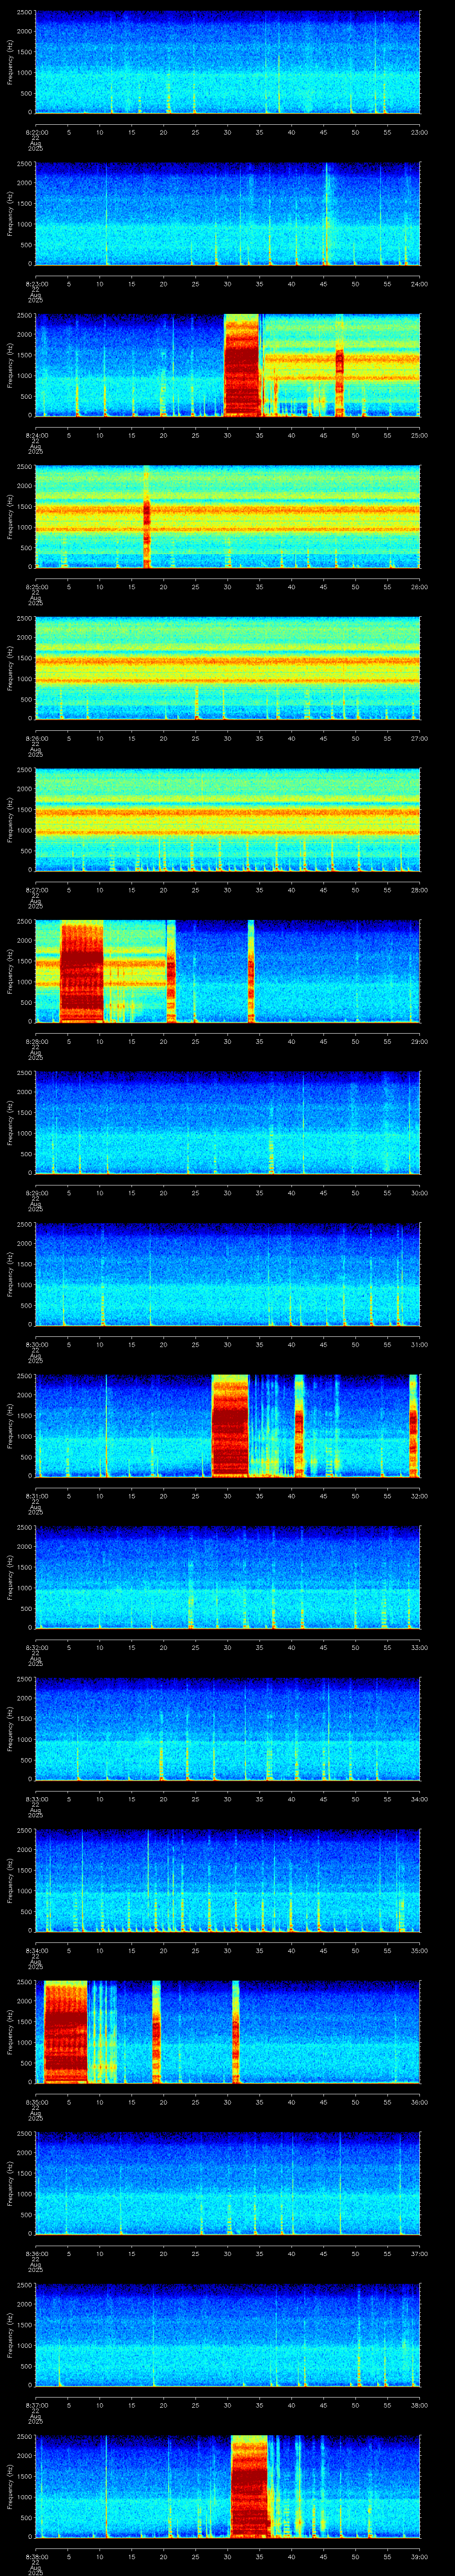The image size is (455, 2576).
Task: Select the spectrogram panel beginning at 8:37:00
Action: tap(227, 2335)
